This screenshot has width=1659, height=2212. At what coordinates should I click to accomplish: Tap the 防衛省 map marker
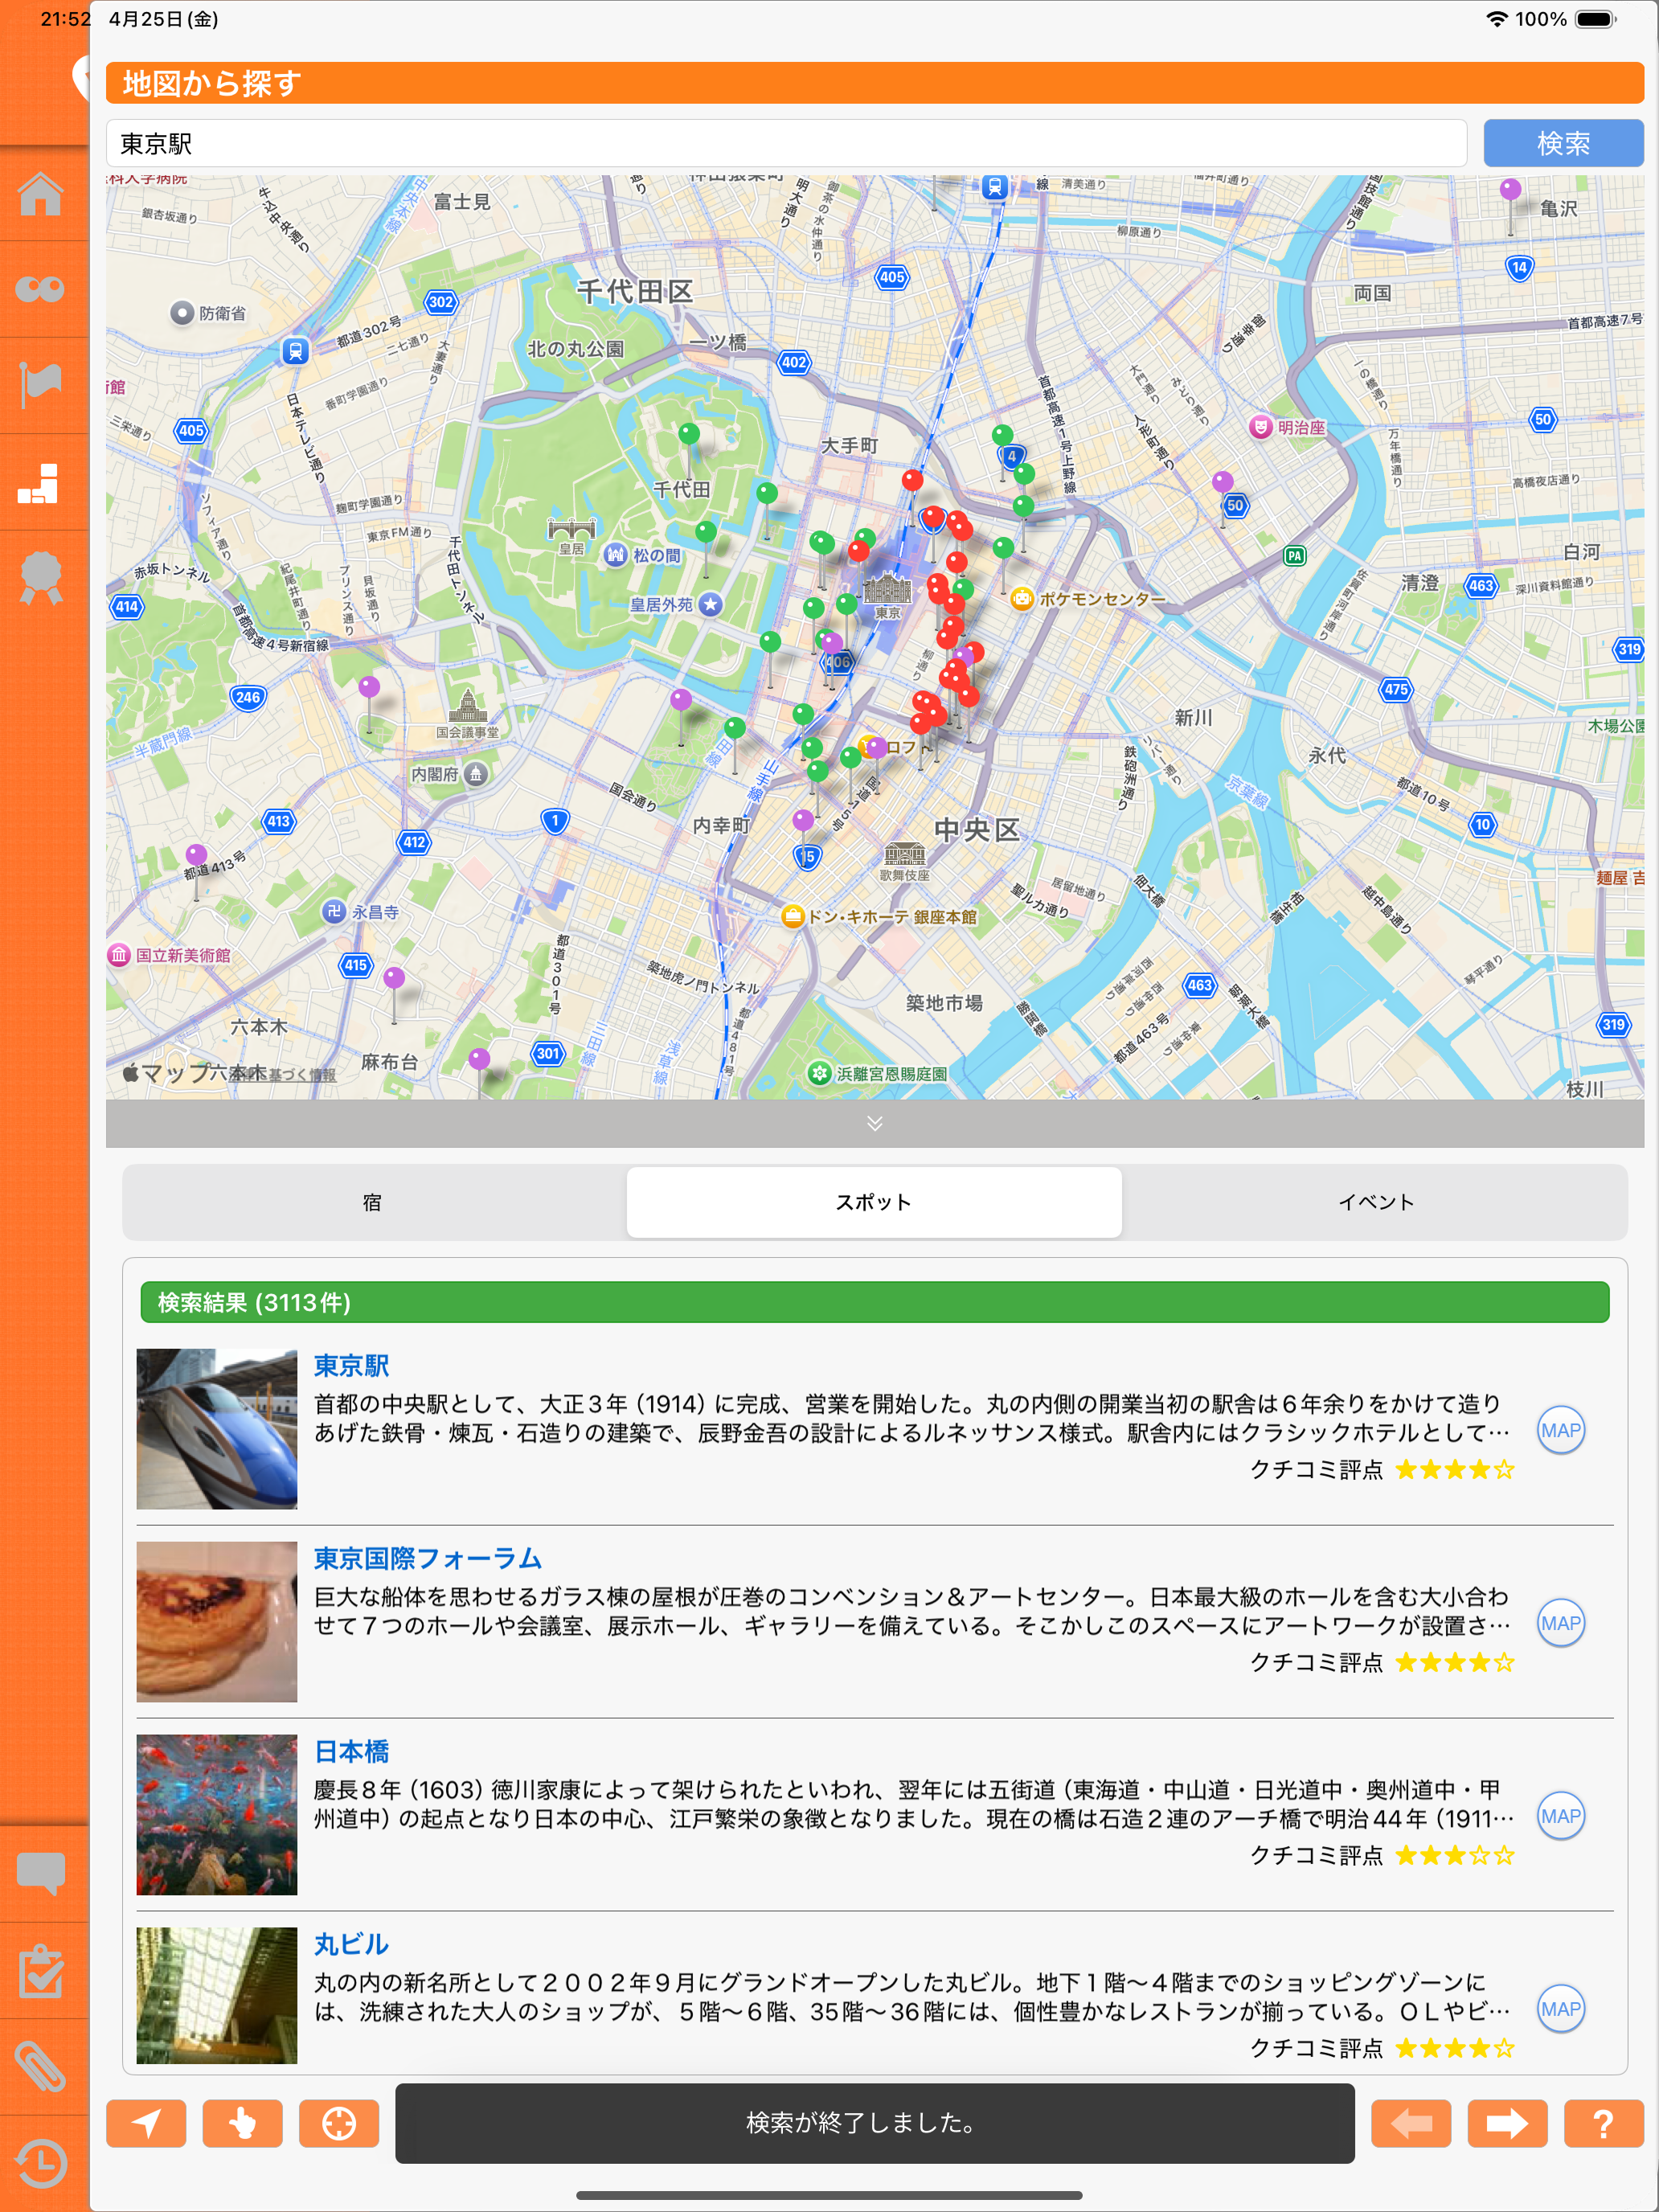click(x=181, y=313)
